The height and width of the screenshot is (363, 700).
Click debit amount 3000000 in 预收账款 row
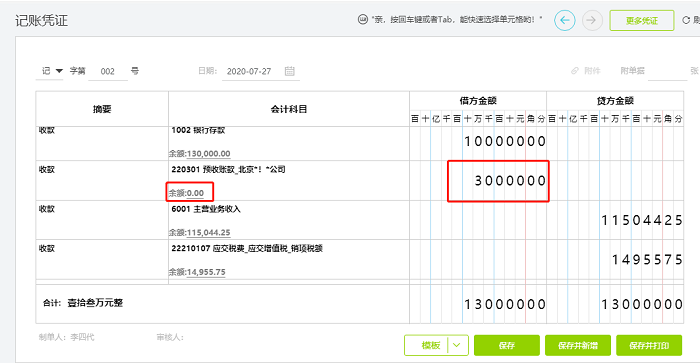(x=510, y=181)
